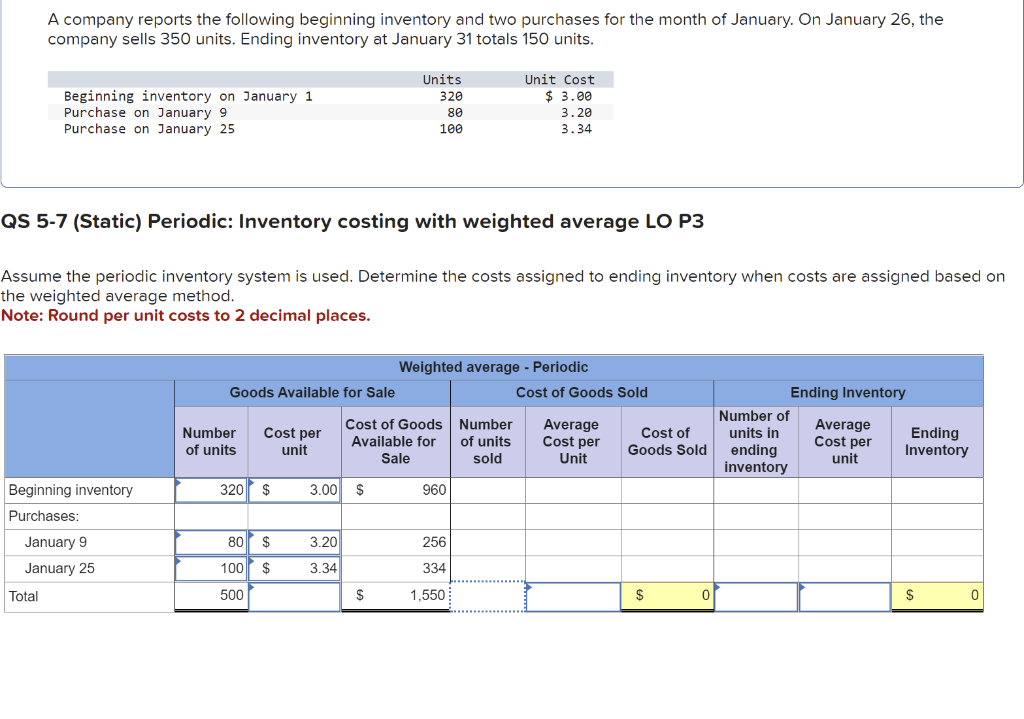
Task: Click Number of units column header
Action: click(210, 441)
